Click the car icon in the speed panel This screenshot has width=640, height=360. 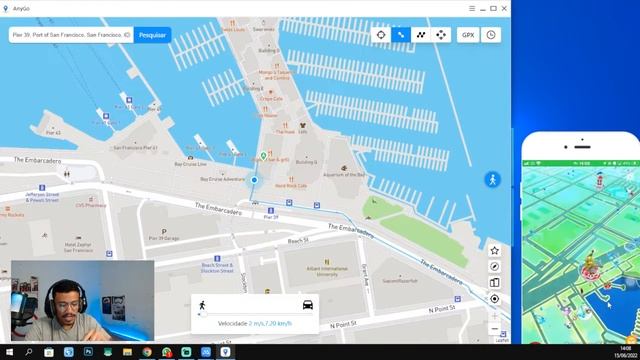(x=308, y=305)
